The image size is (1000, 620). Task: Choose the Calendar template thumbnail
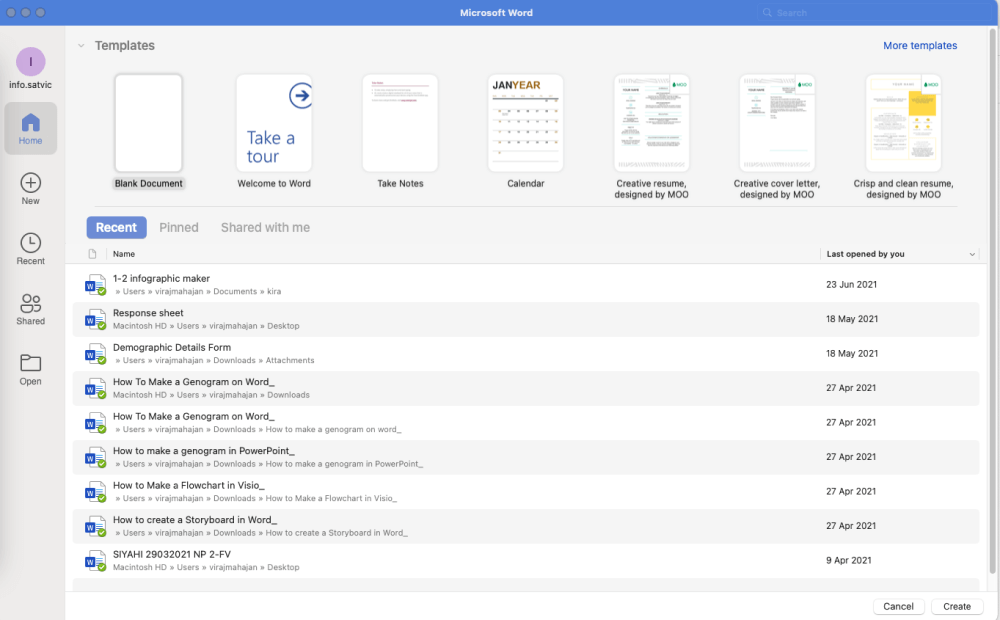[x=525, y=123]
